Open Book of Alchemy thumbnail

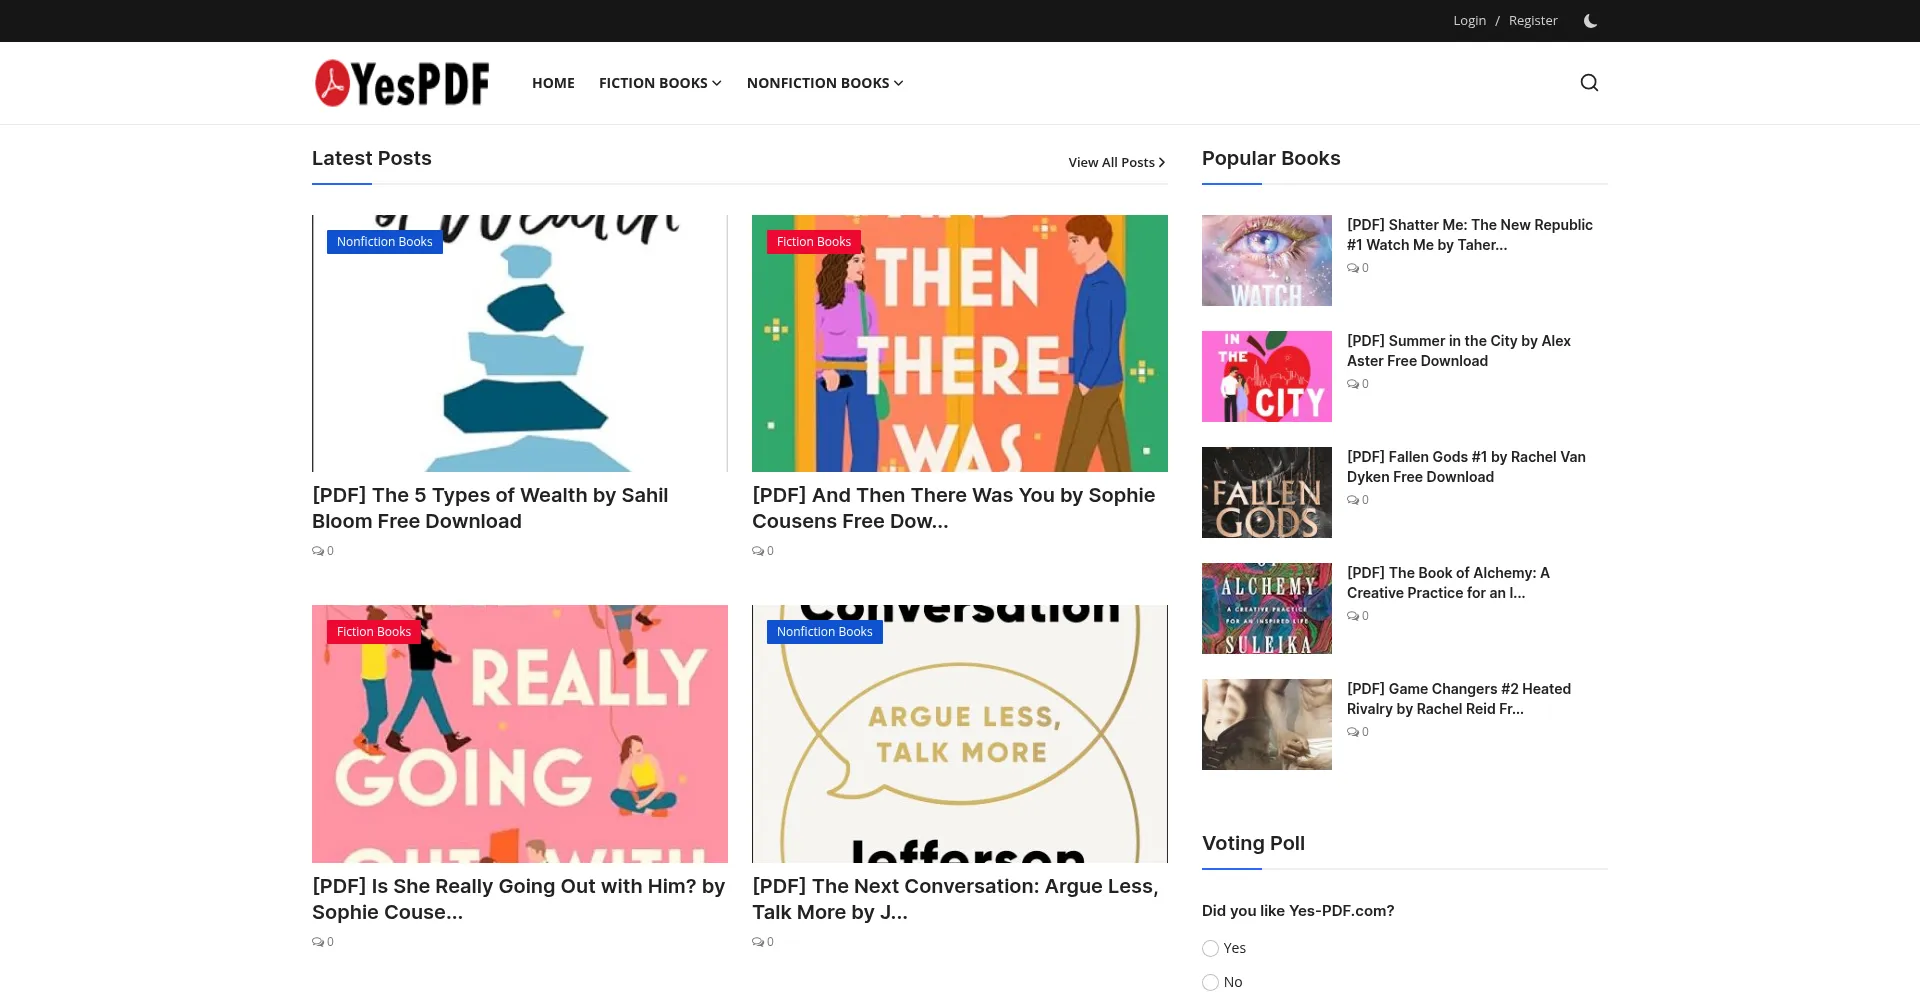1267,608
